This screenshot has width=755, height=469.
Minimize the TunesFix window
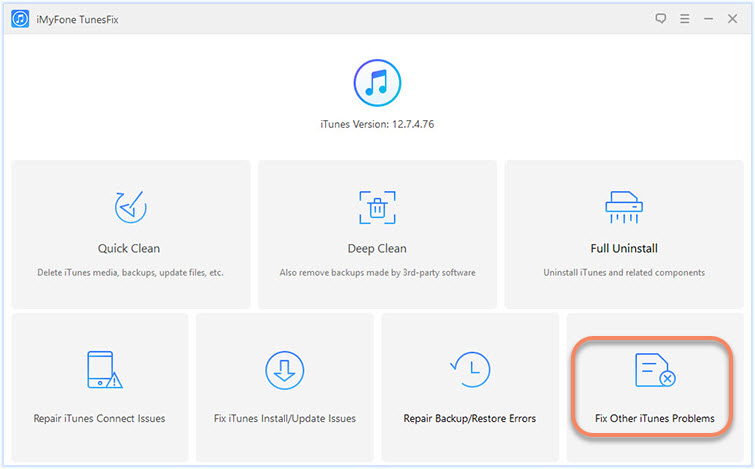(709, 18)
